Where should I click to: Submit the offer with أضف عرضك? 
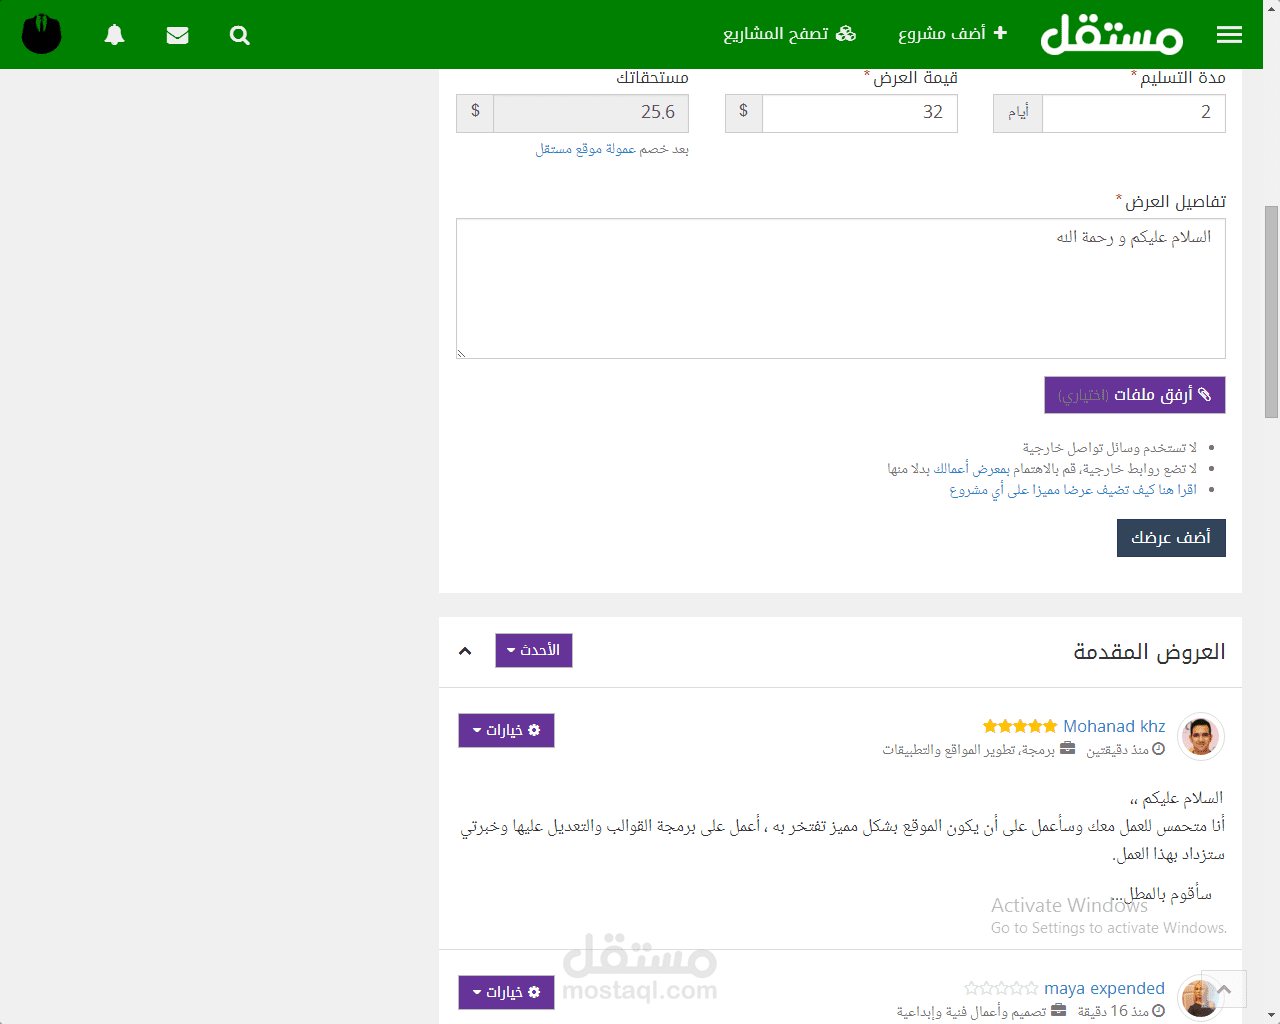coord(1170,537)
